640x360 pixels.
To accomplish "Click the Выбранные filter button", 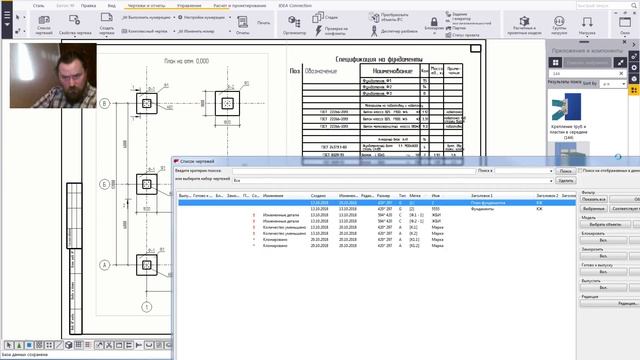I will click(x=594, y=209).
